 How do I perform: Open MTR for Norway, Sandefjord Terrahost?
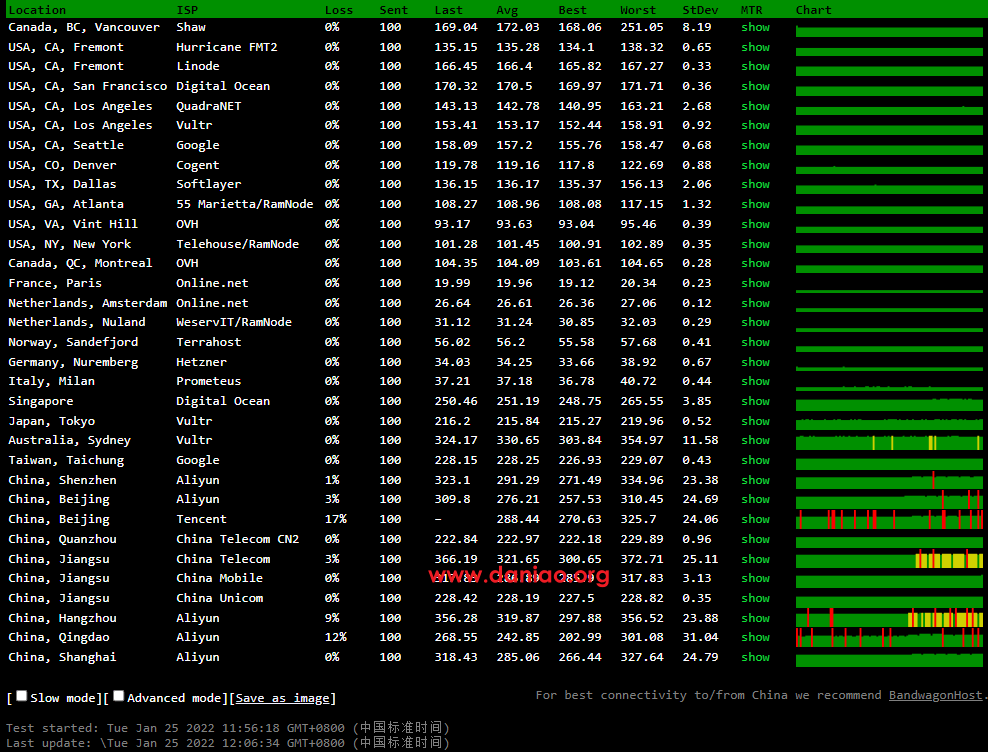[x=755, y=342]
